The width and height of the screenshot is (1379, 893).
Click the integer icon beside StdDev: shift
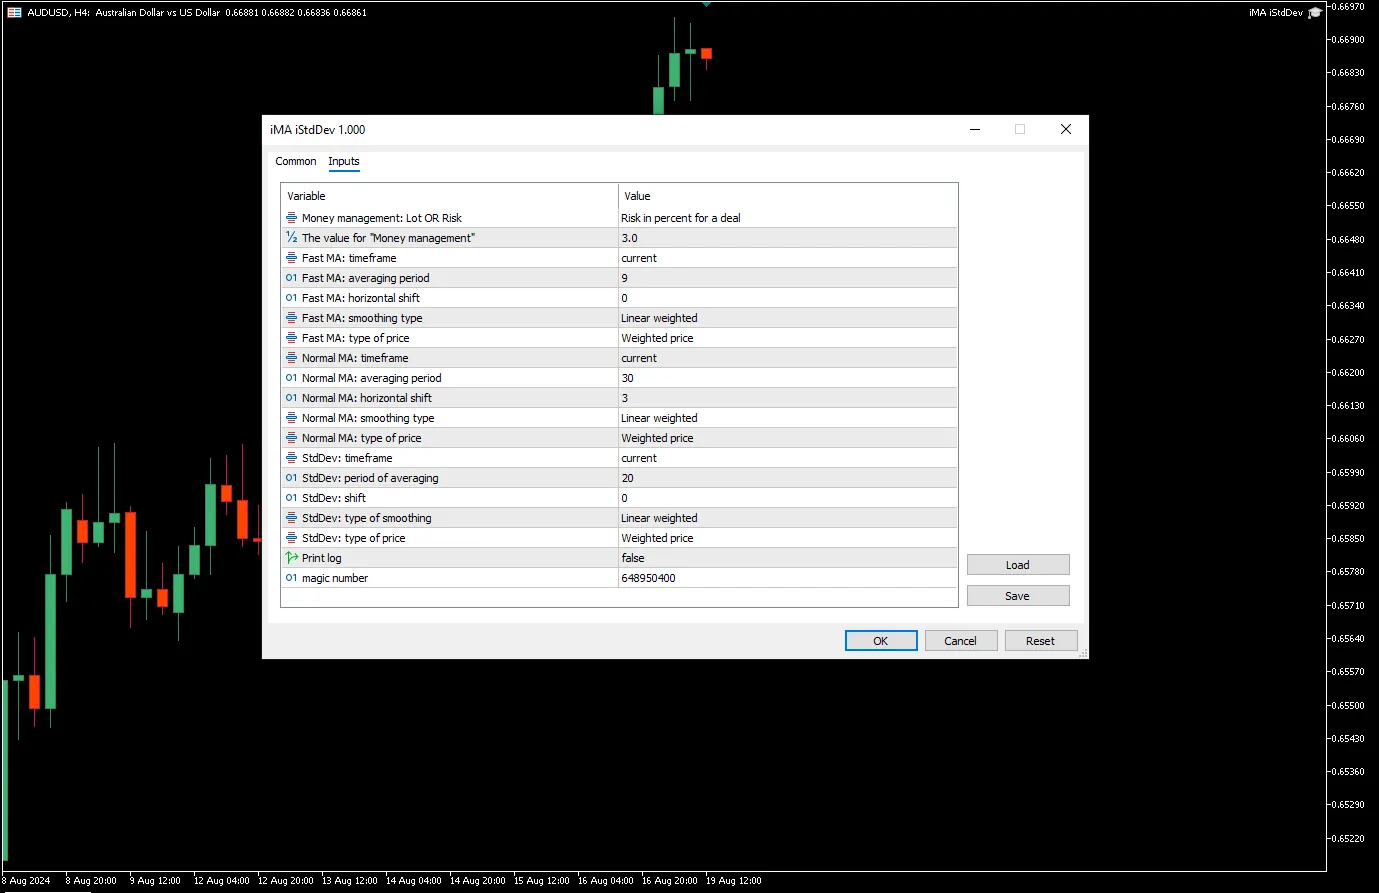click(x=291, y=498)
